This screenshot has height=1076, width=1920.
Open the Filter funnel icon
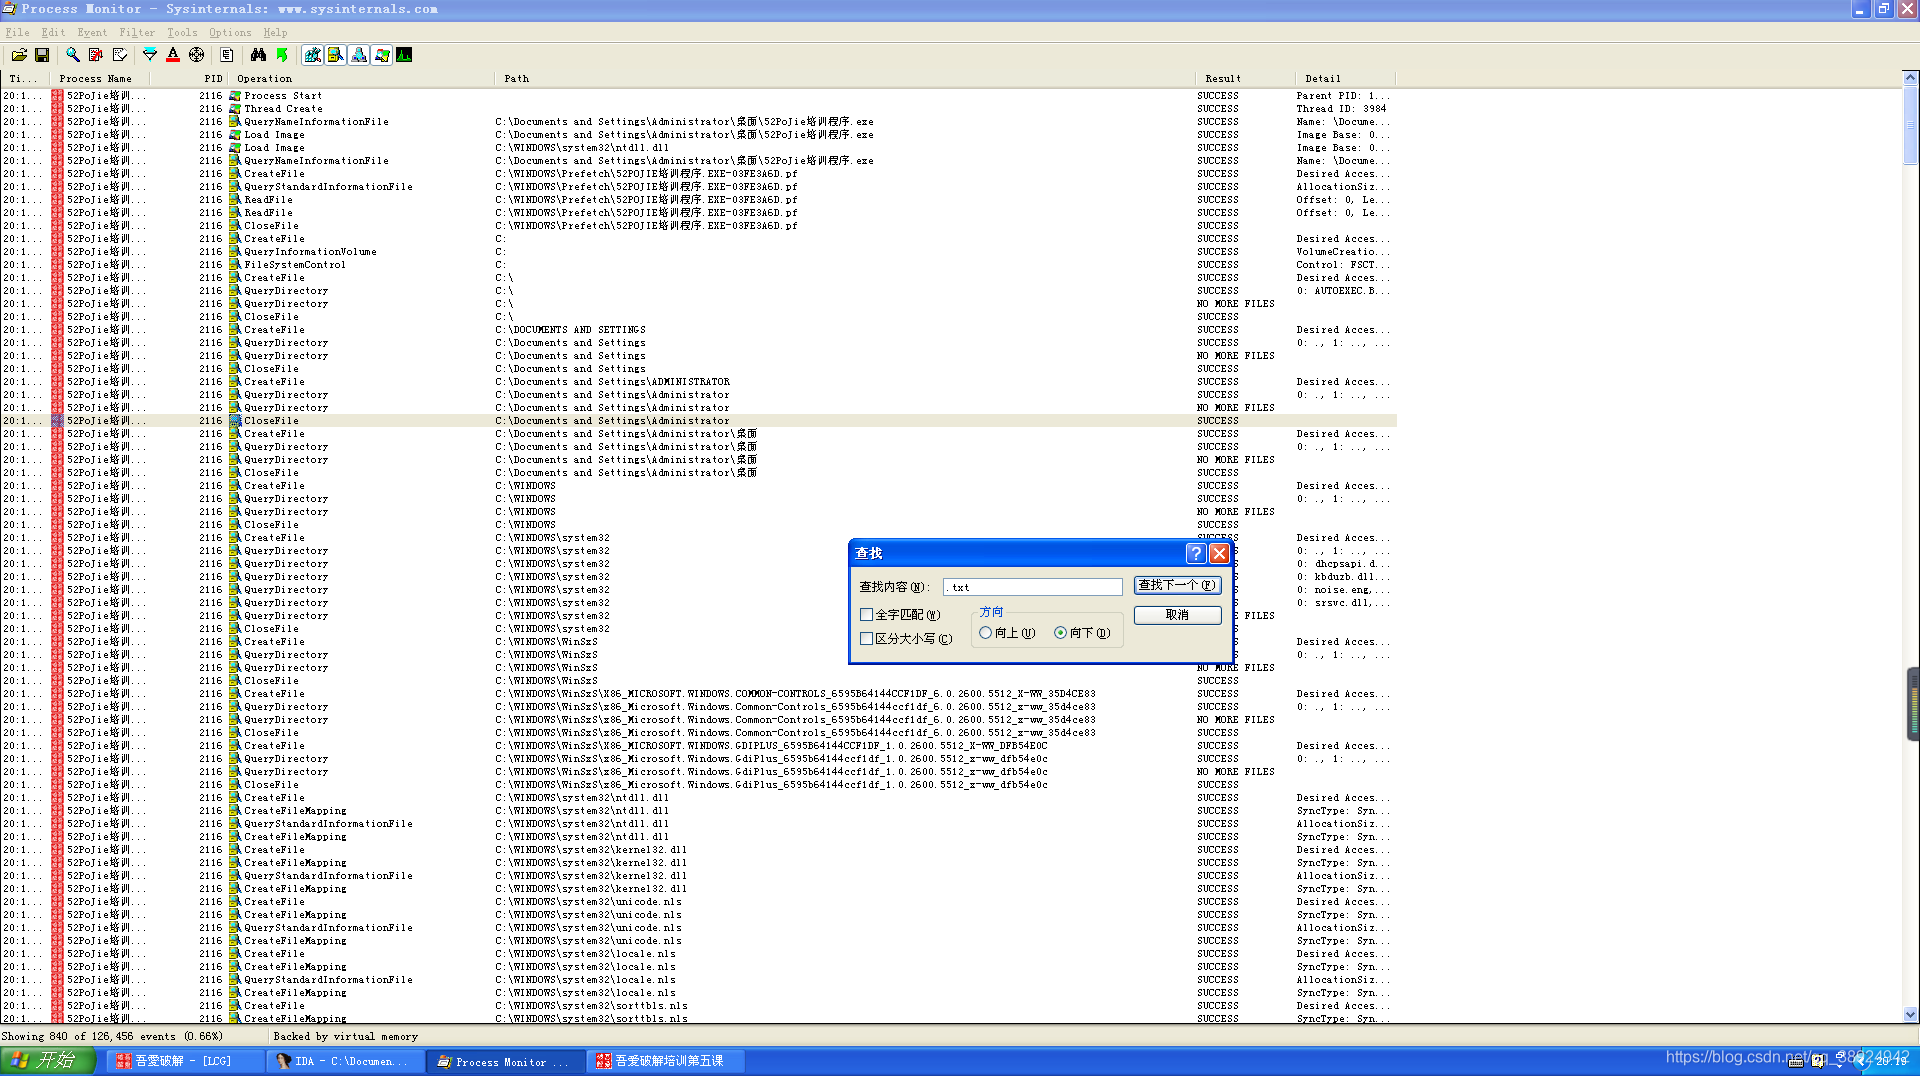(x=150, y=55)
